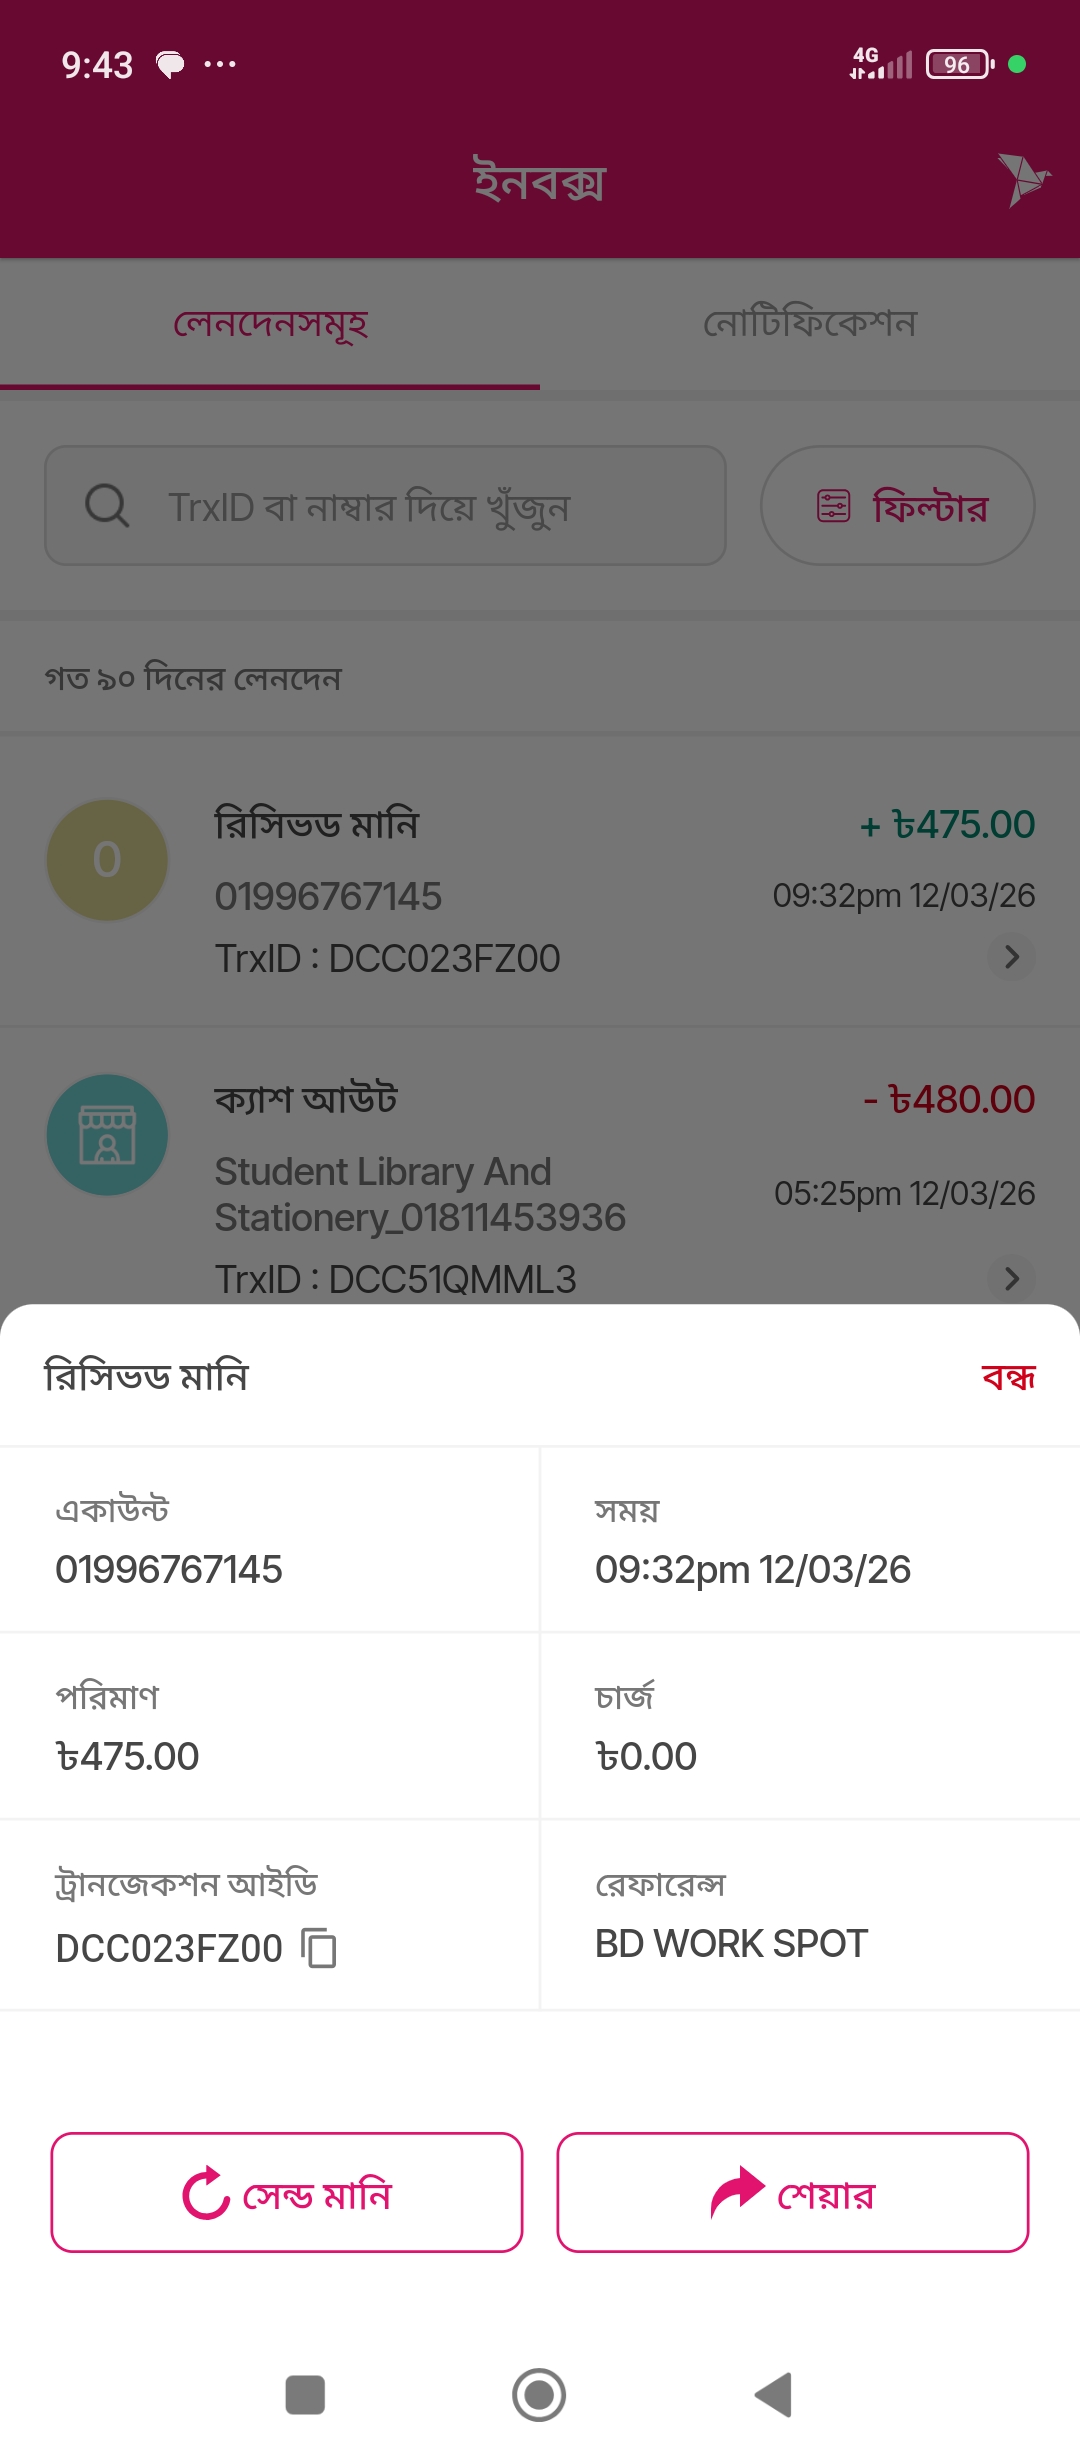Image resolution: width=1080 pixels, height=2460 pixels.
Task: Tap the bKash bird logo icon
Action: coord(1022,180)
